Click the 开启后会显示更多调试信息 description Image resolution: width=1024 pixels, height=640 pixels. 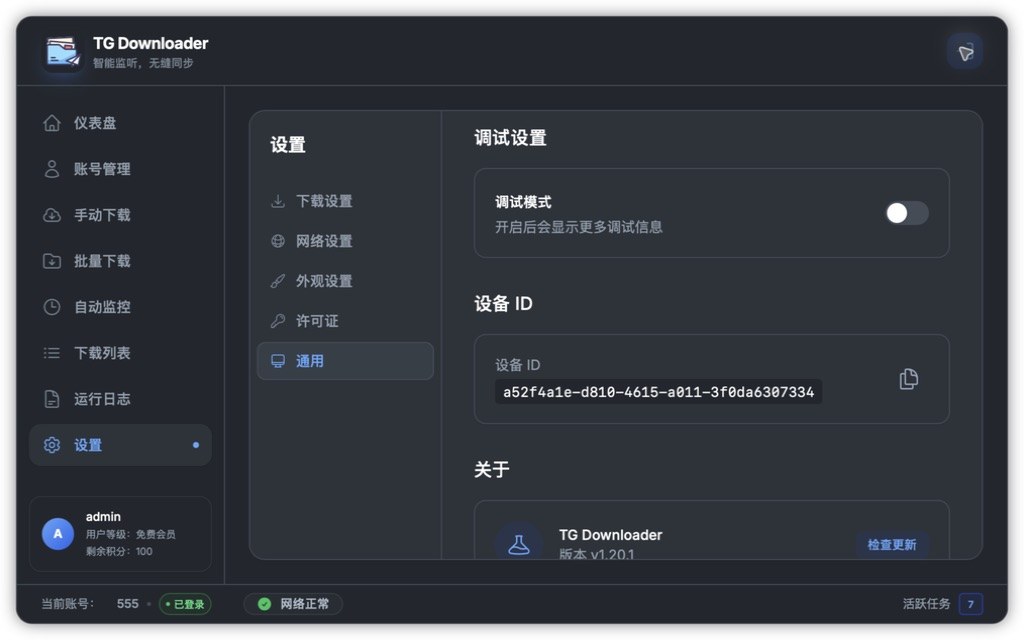point(579,227)
